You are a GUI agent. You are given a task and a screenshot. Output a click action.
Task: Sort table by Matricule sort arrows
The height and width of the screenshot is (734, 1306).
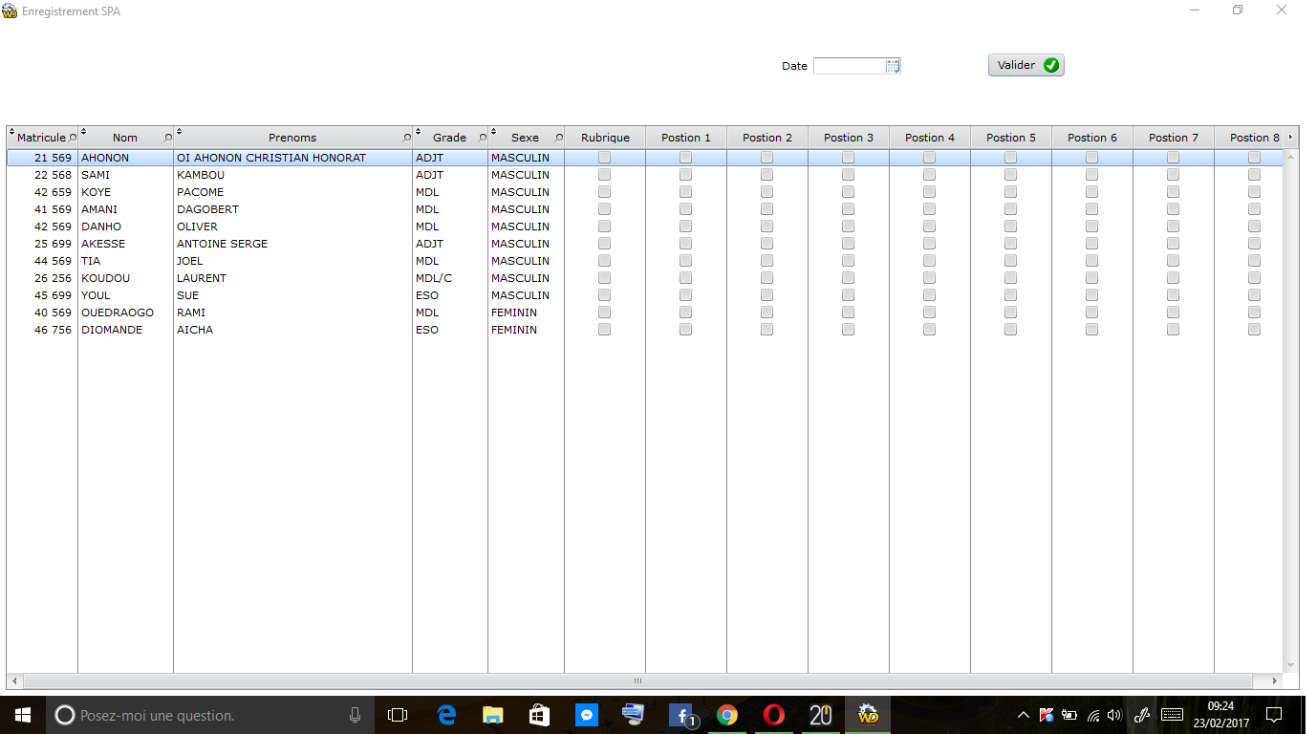[x=12, y=132]
